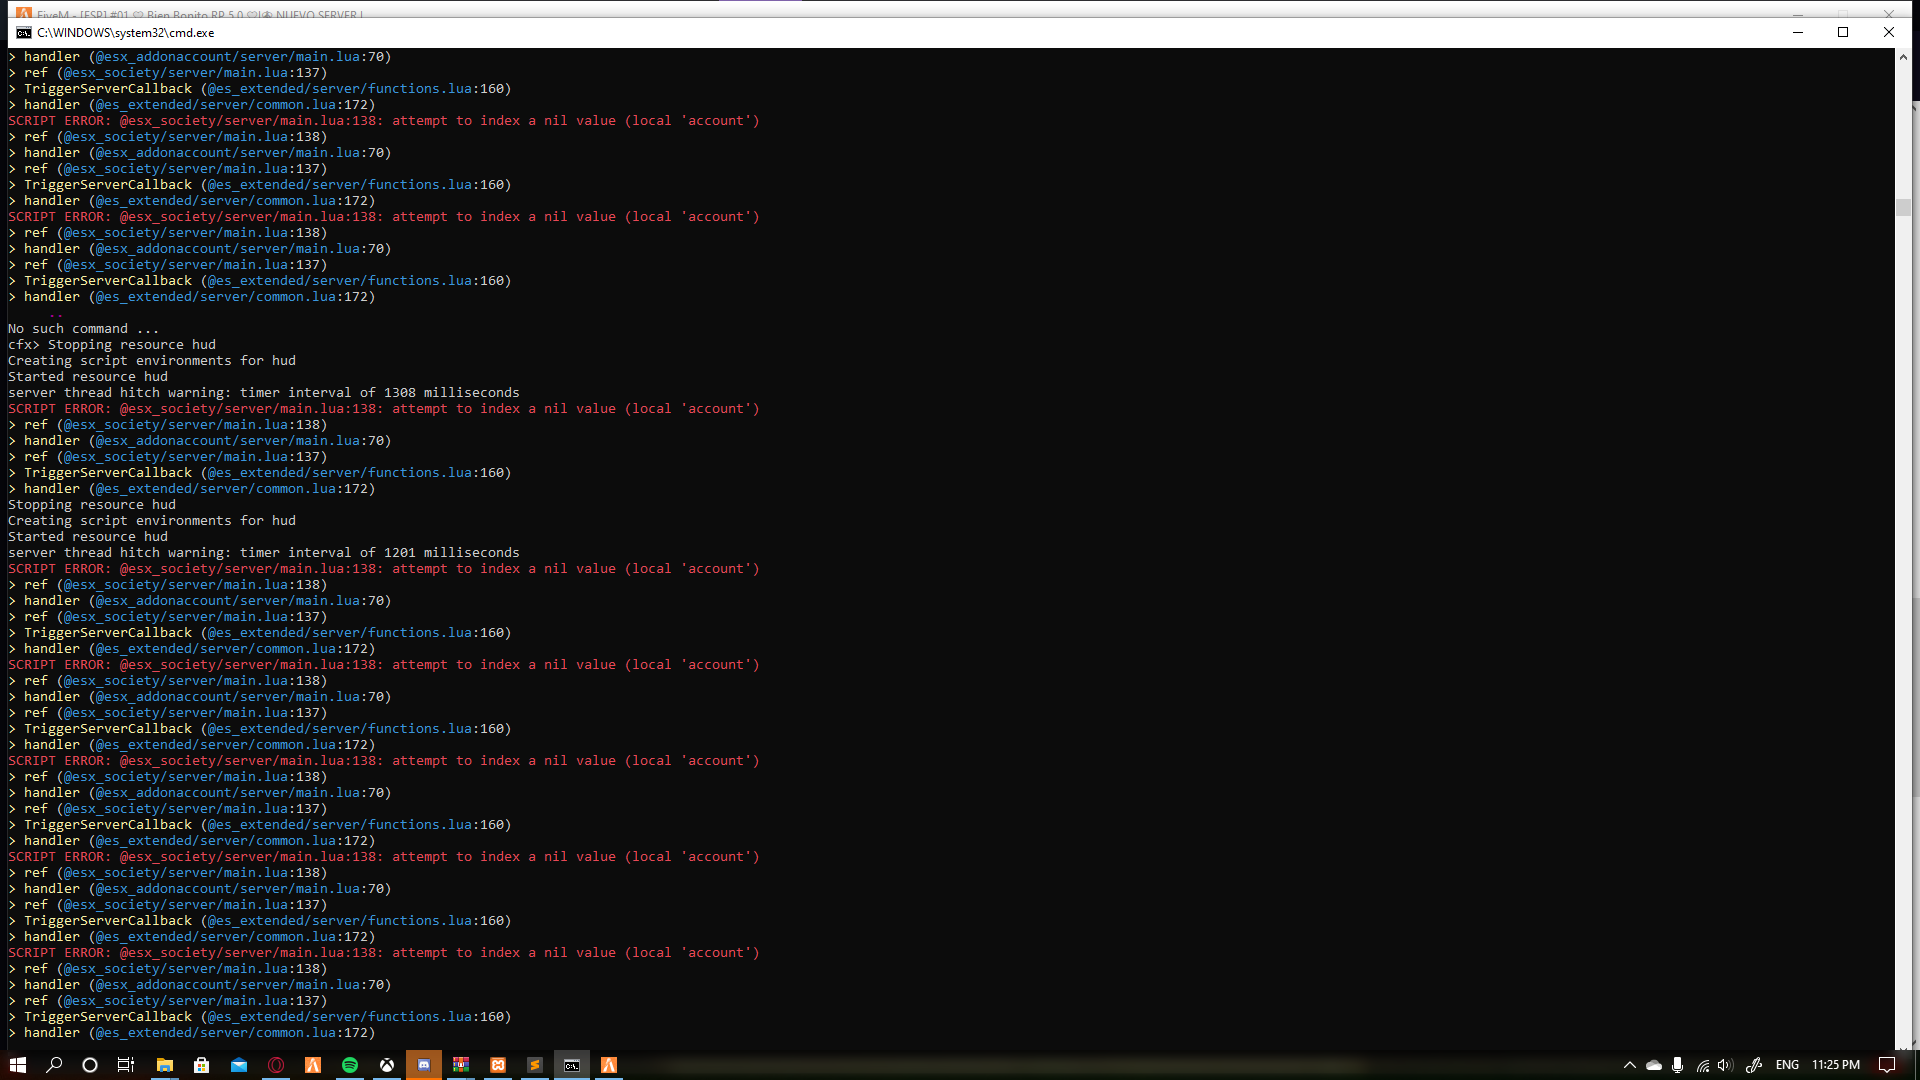Open the Action Center notifications
The height and width of the screenshot is (1080, 1920).
tap(1887, 1065)
